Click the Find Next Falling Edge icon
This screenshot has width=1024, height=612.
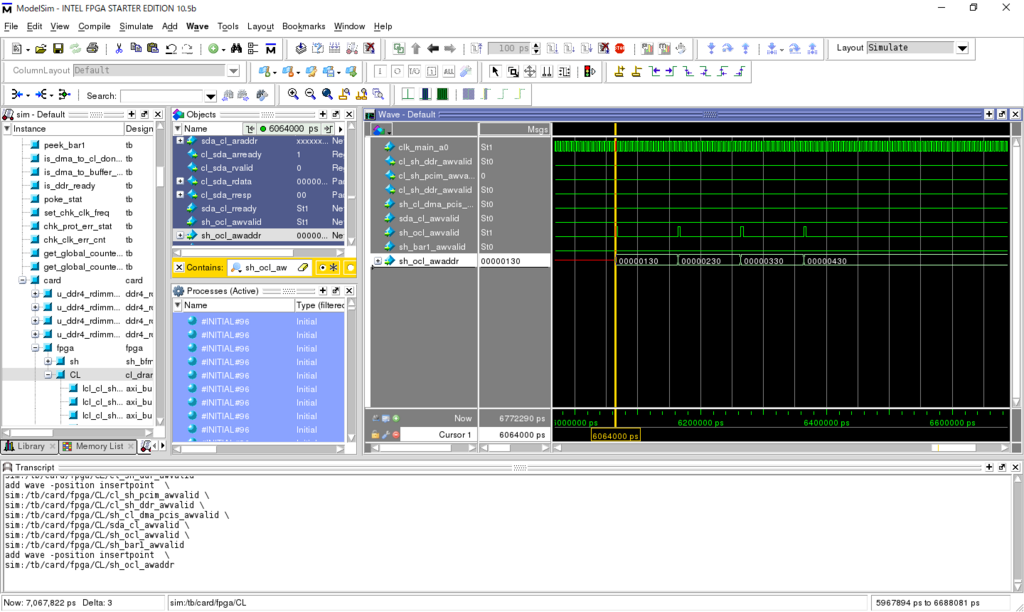pos(705,71)
